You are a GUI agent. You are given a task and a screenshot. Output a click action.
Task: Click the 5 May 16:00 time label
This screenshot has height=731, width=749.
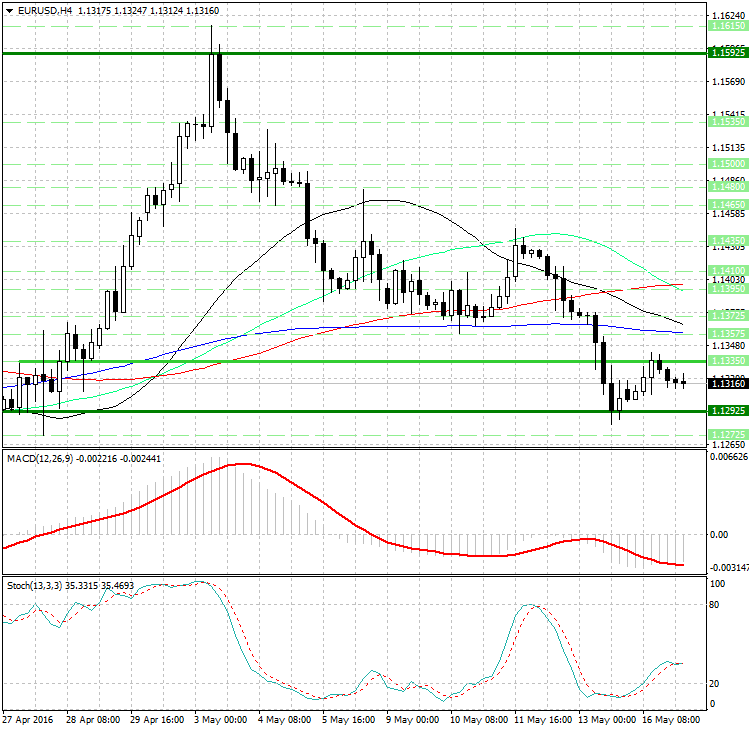pos(349,720)
